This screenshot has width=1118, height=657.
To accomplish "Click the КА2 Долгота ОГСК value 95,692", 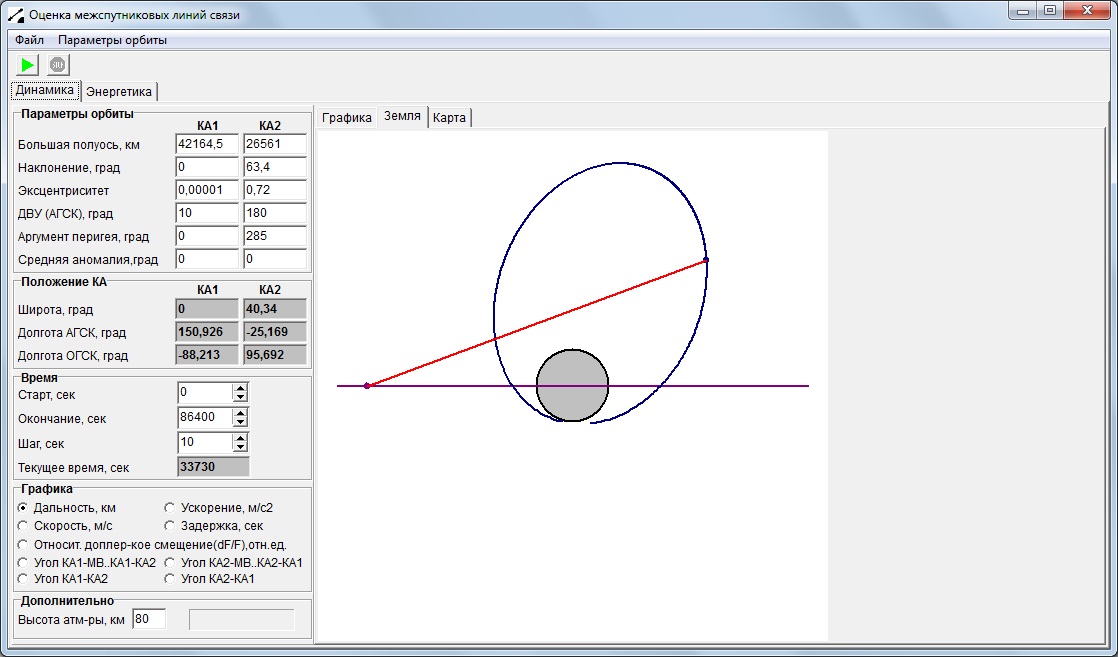I will pos(275,355).
